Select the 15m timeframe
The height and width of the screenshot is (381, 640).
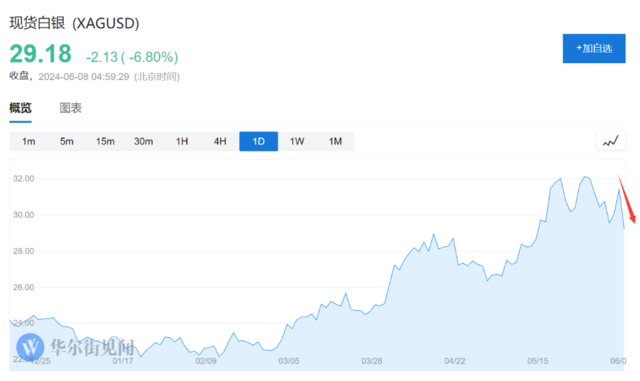(105, 141)
